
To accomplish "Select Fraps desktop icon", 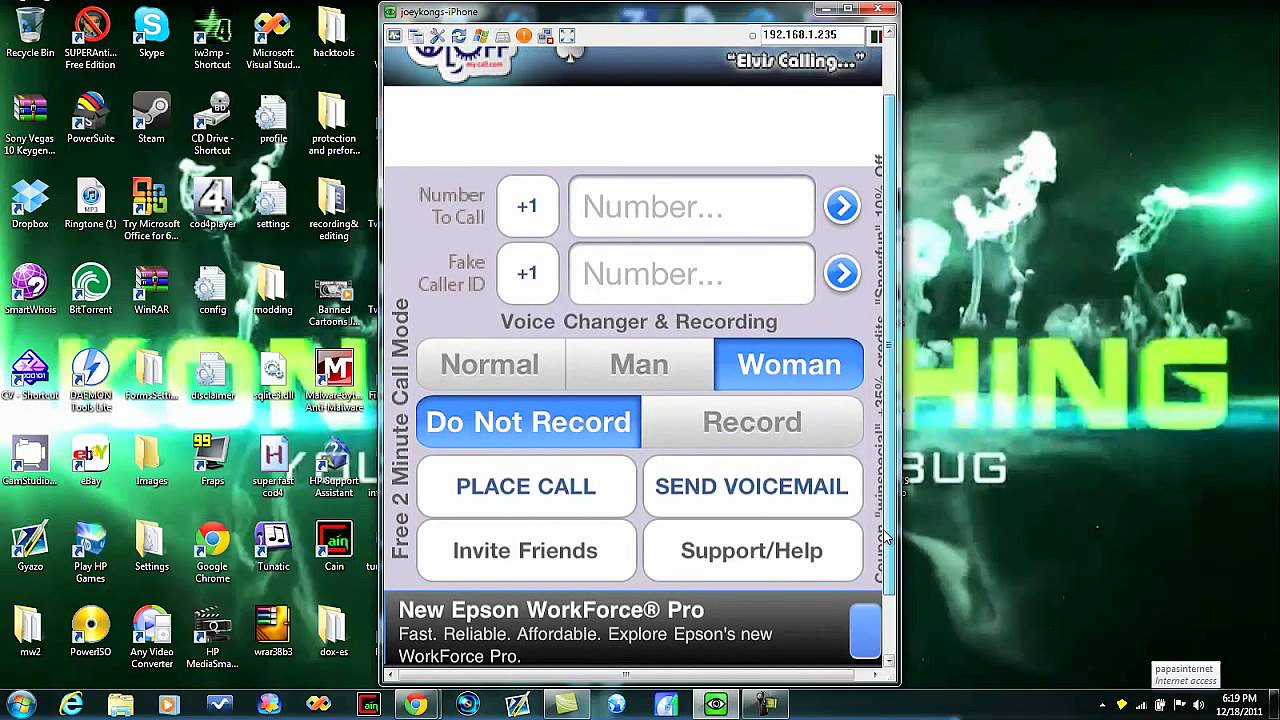I will (x=212, y=461).
